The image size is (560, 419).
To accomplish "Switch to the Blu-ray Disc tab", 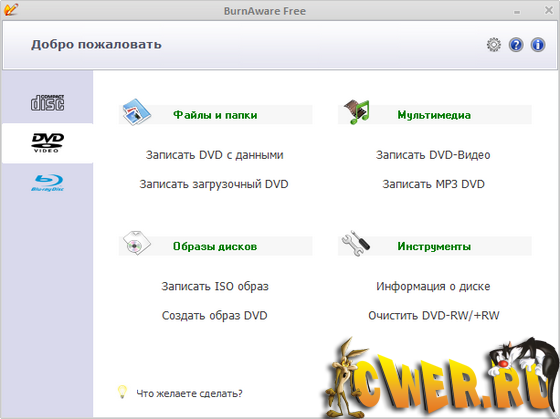I will click(48, 183).
